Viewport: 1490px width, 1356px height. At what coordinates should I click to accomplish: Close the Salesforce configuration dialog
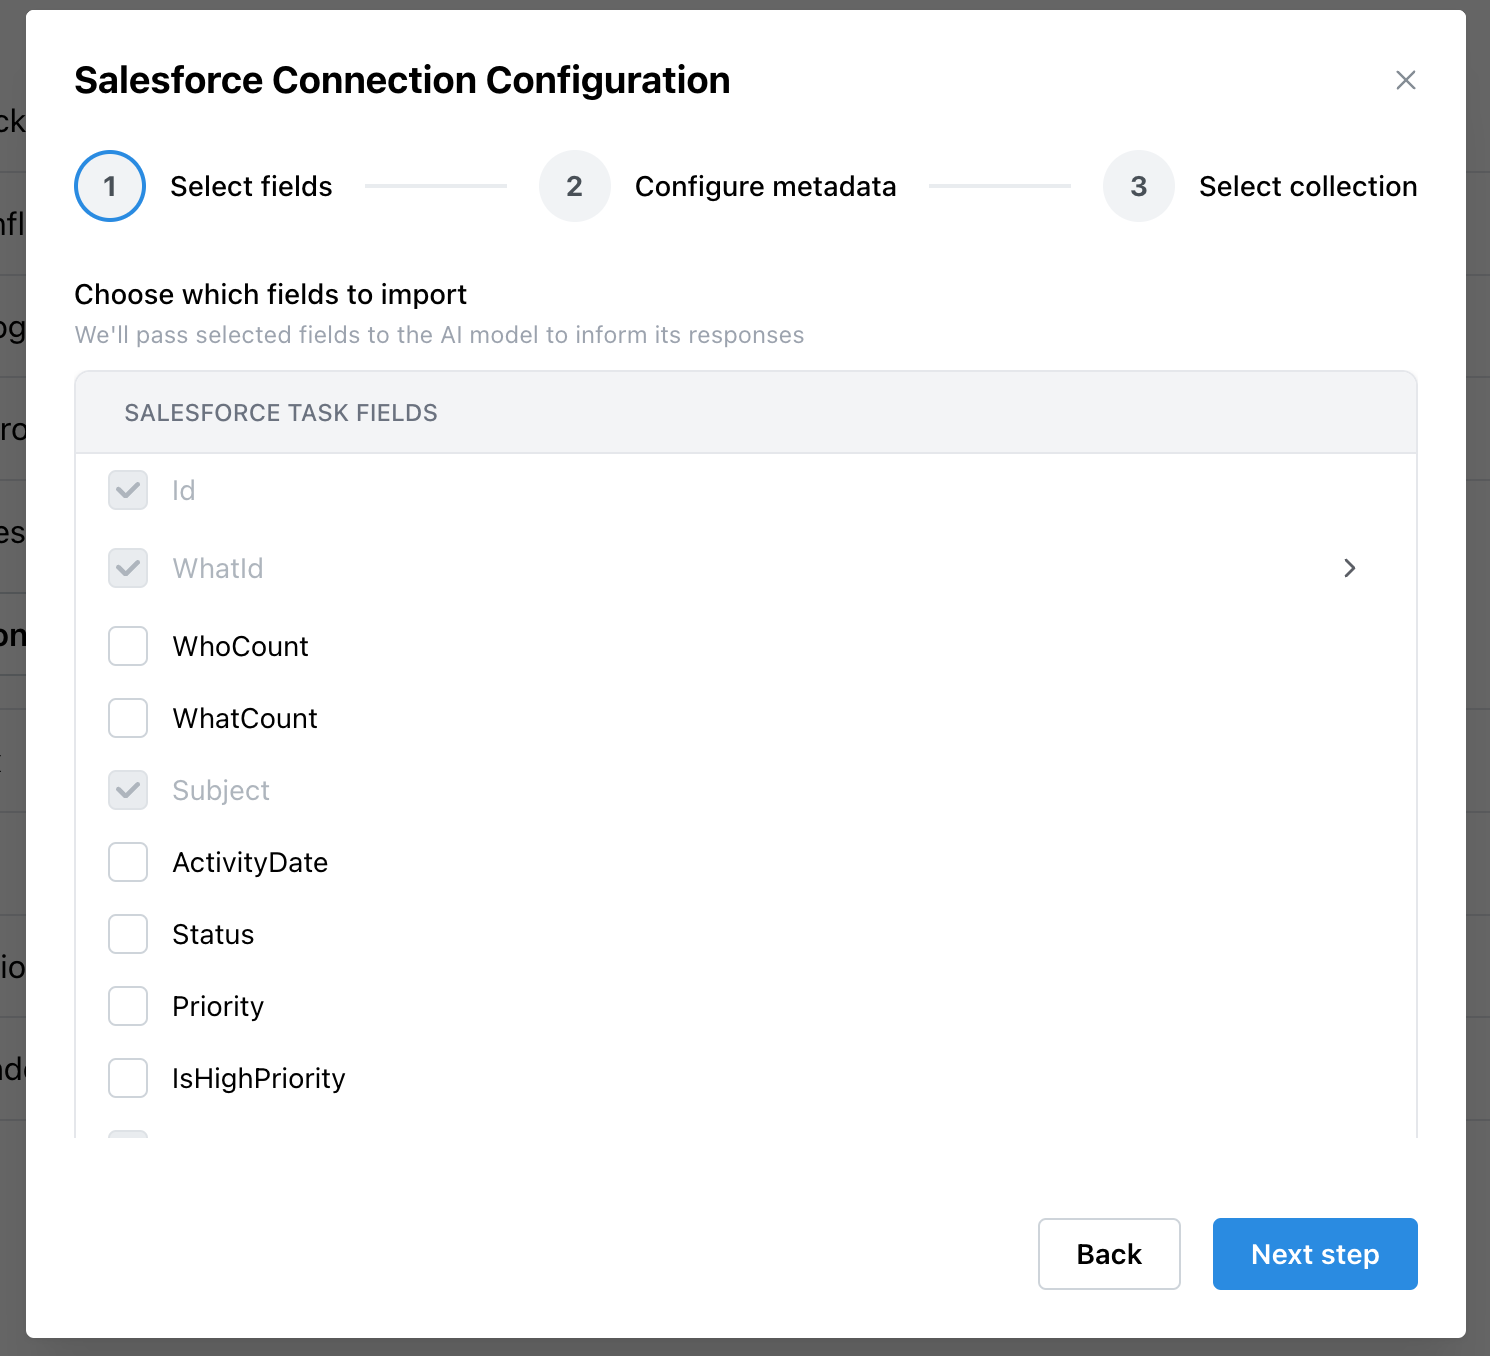(x=1405, y=80)
